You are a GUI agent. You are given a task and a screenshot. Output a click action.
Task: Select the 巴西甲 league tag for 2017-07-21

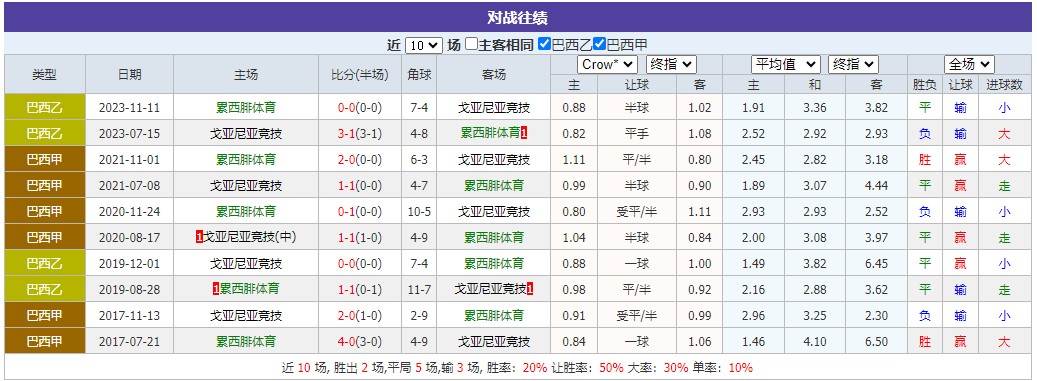tap(44, 342)
